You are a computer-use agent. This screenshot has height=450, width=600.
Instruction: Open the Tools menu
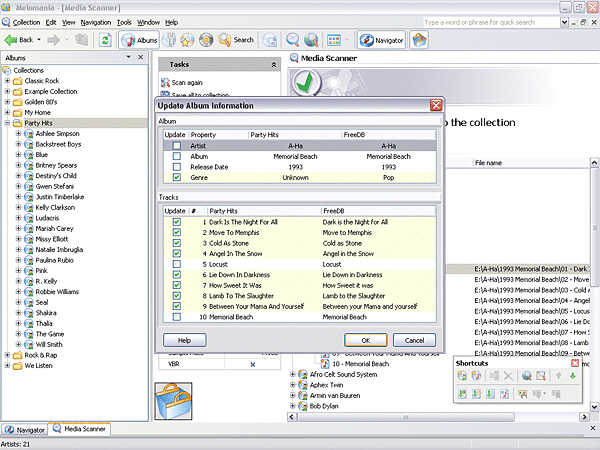[124, 22]
